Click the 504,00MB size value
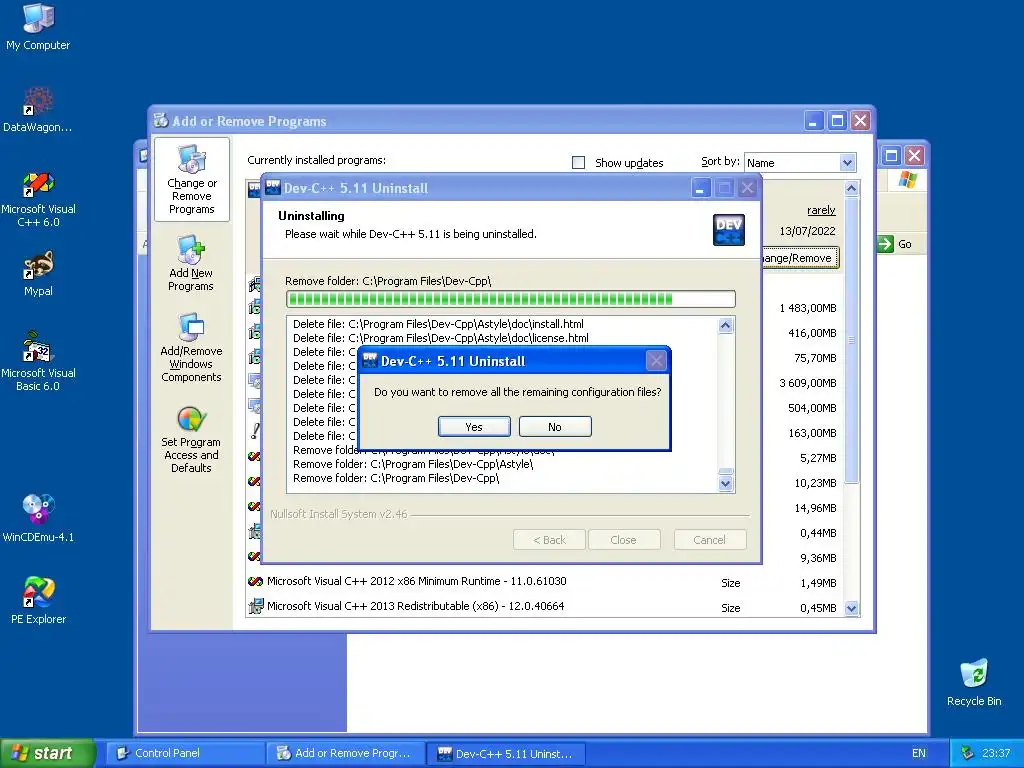 click(x=812, y=408)
